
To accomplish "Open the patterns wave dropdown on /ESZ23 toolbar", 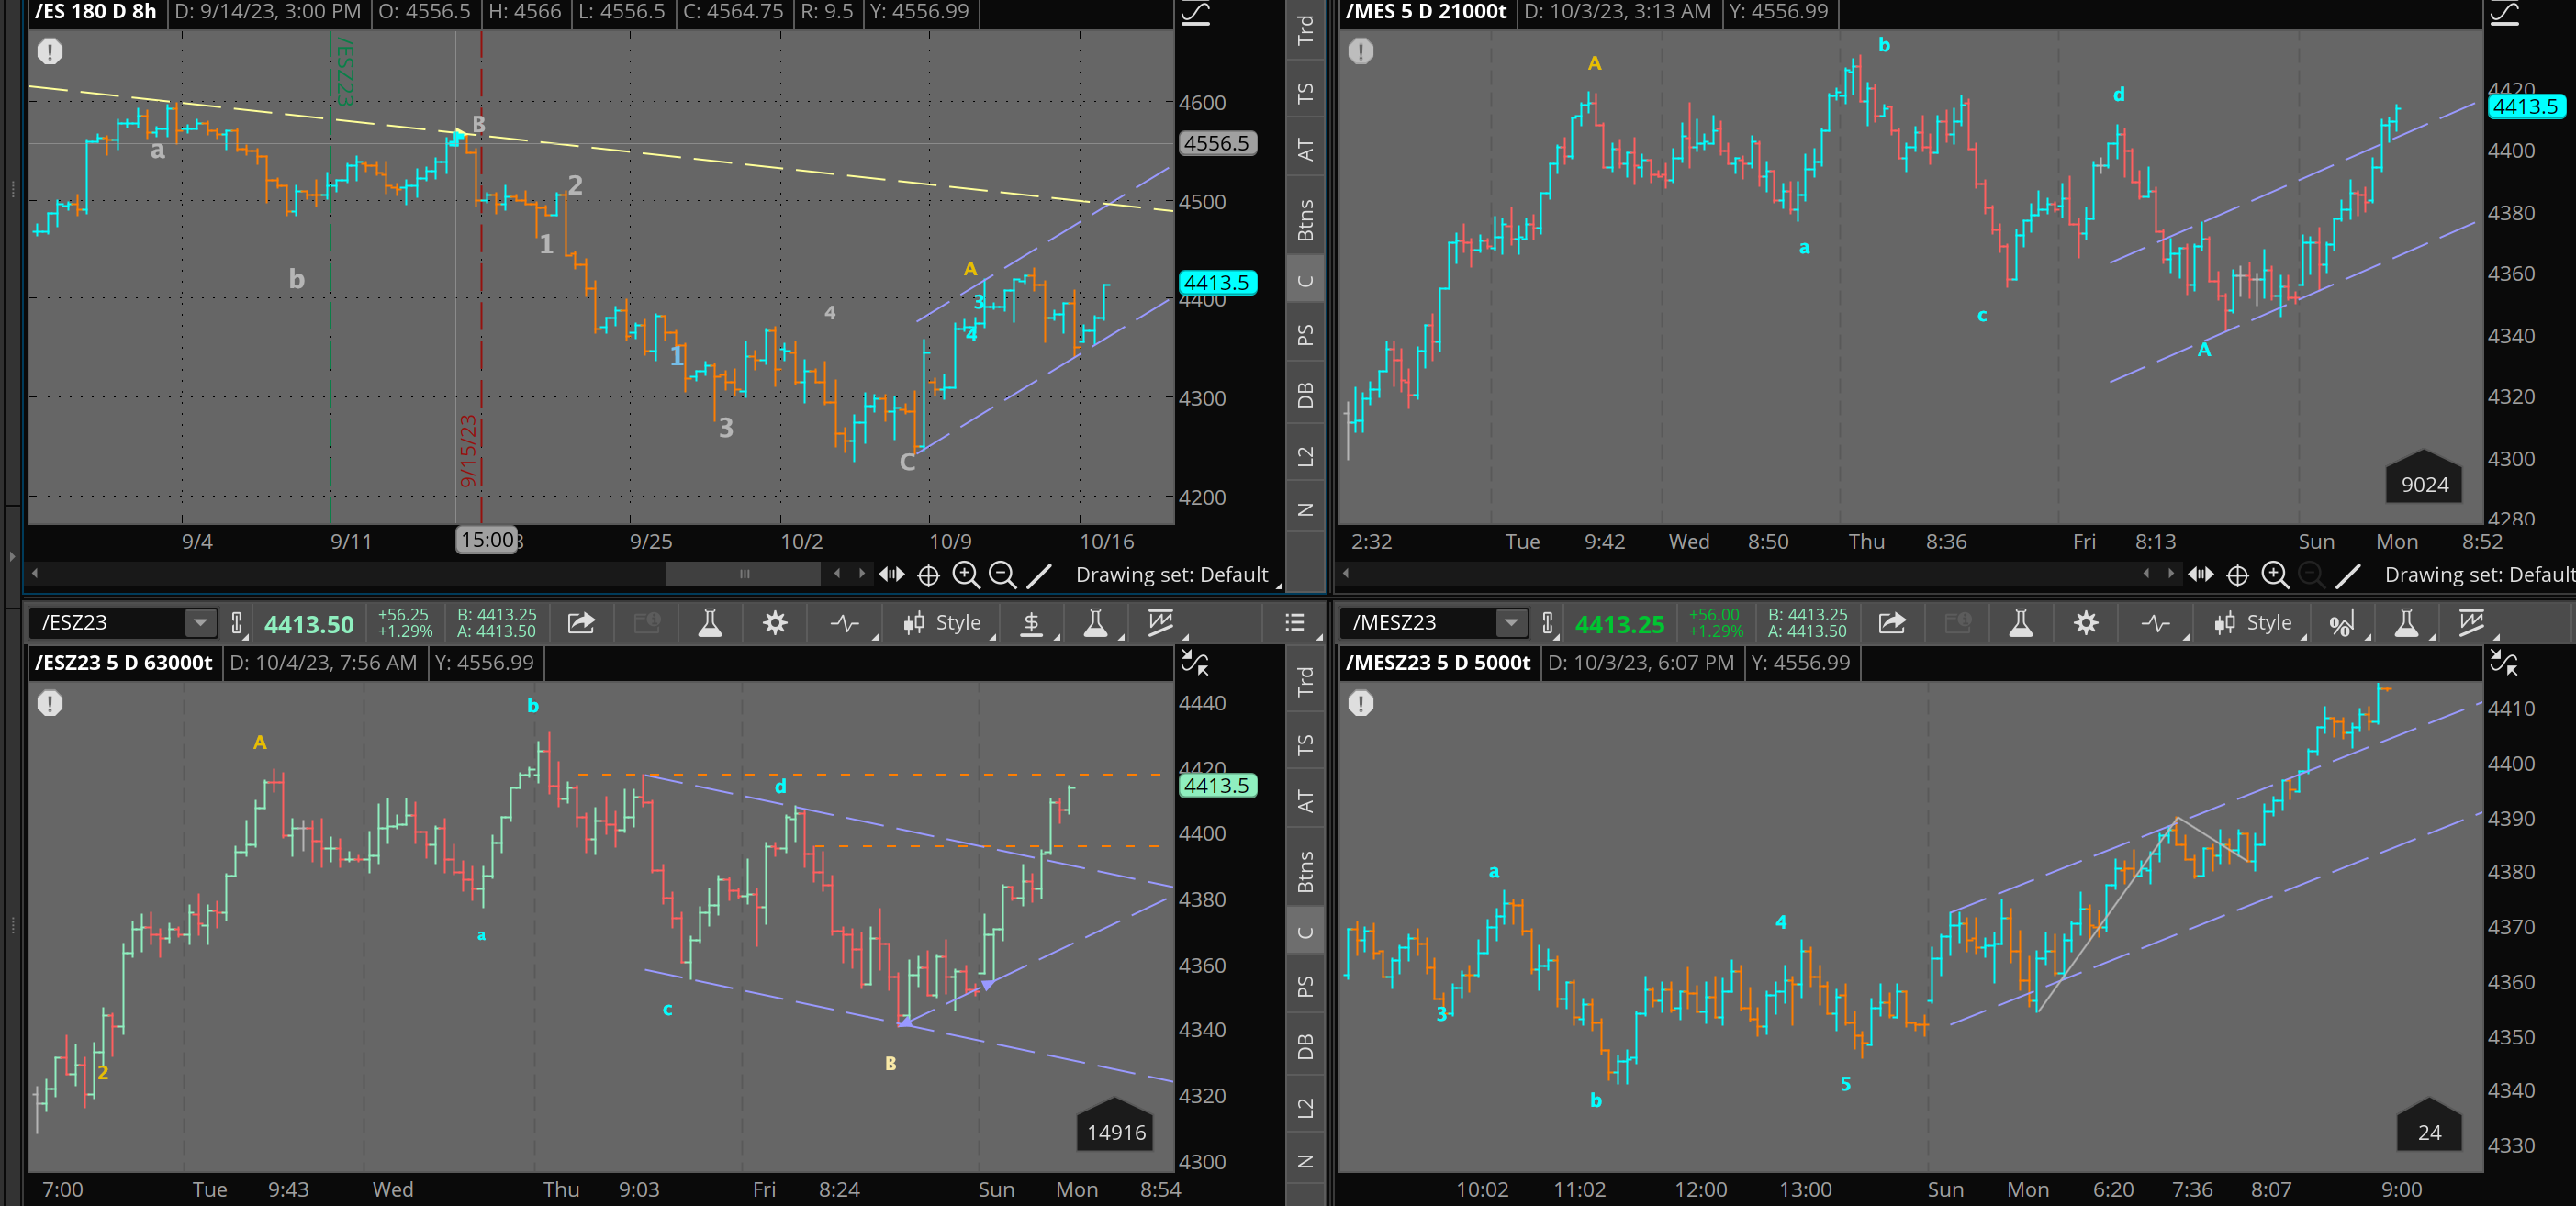I will click(x=847, y=623).
